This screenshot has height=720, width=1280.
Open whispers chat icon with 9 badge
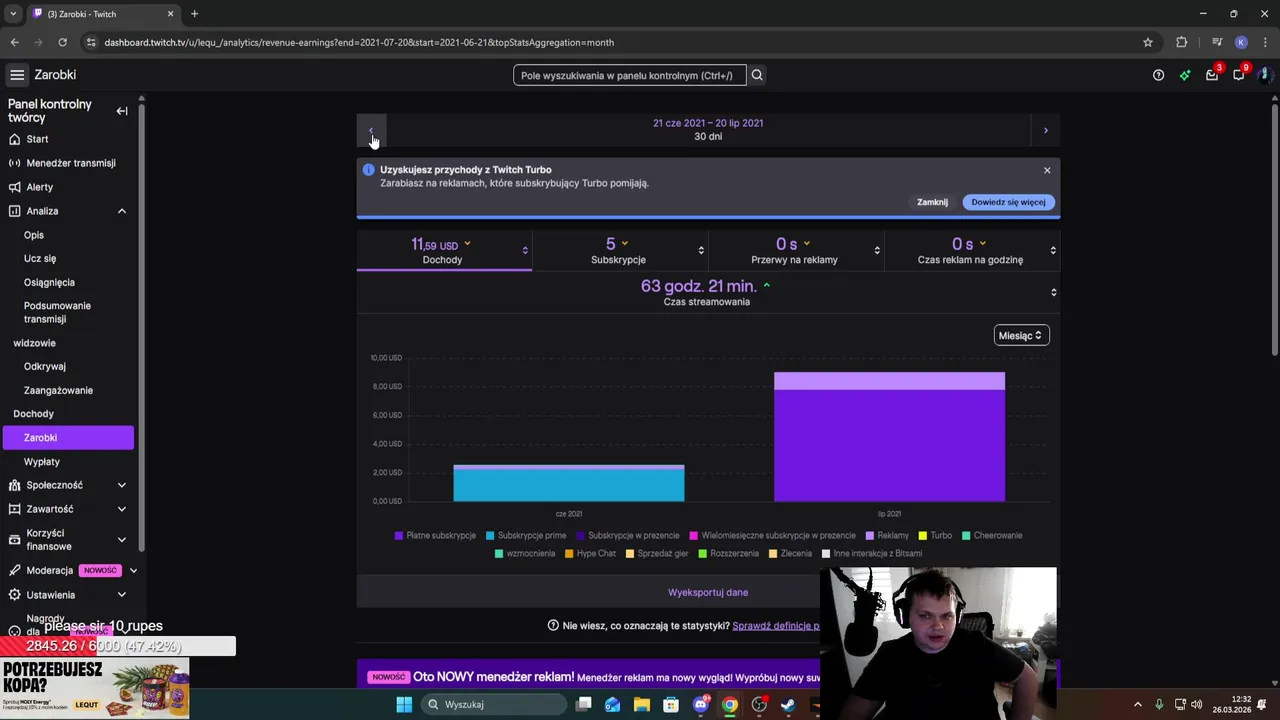point(1239,75)
